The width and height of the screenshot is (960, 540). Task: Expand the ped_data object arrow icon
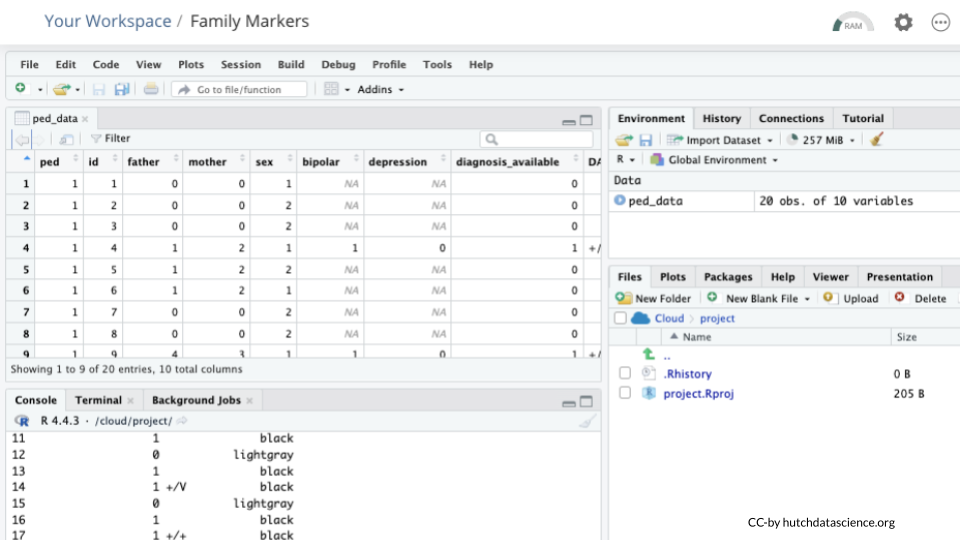(x=620, y=200)
